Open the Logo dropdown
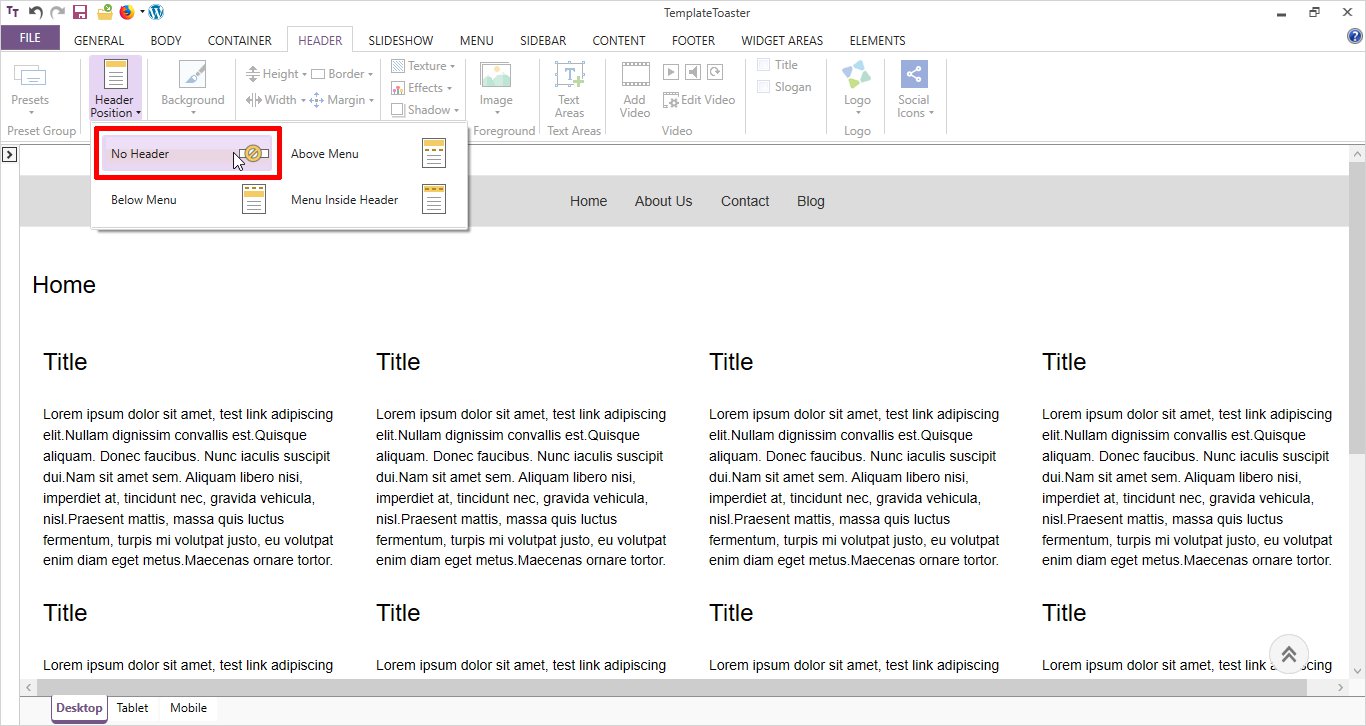This screenshot has height=726, width=1366. pyautogui.click(x=857, y=90)
